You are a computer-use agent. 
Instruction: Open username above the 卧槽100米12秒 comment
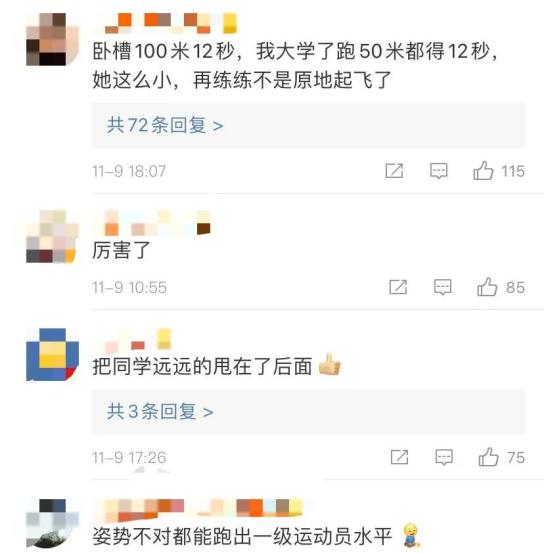(x=171, y=23)
